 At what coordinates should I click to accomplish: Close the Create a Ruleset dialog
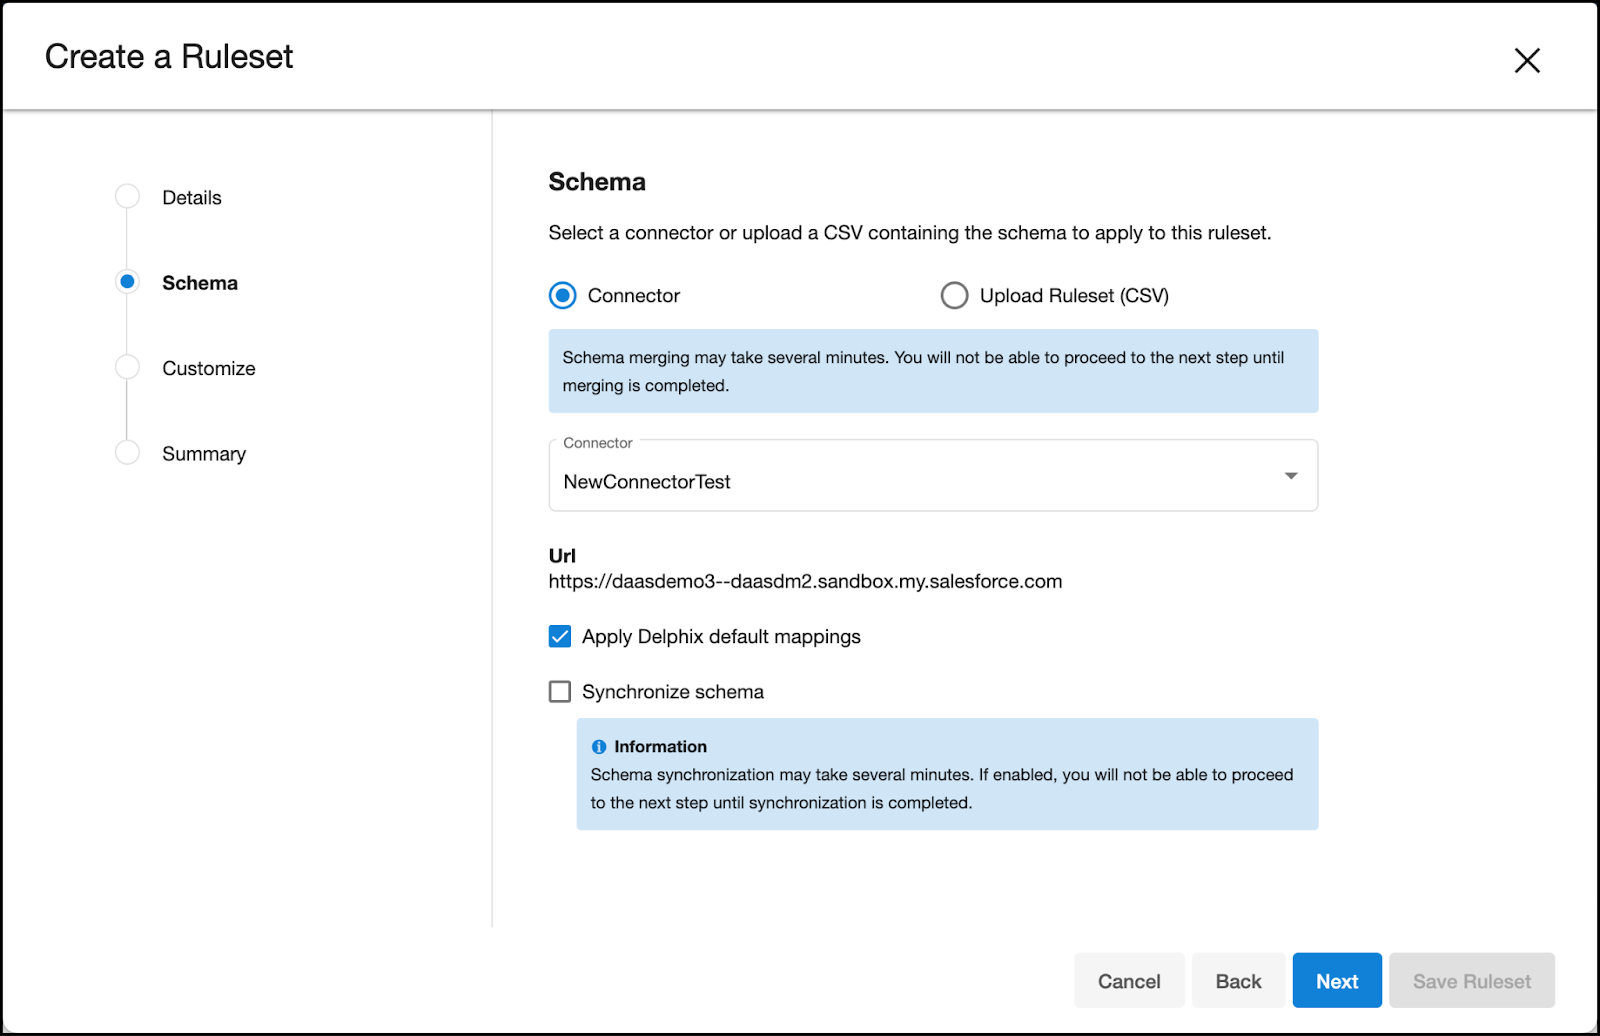pos(1527,60)
